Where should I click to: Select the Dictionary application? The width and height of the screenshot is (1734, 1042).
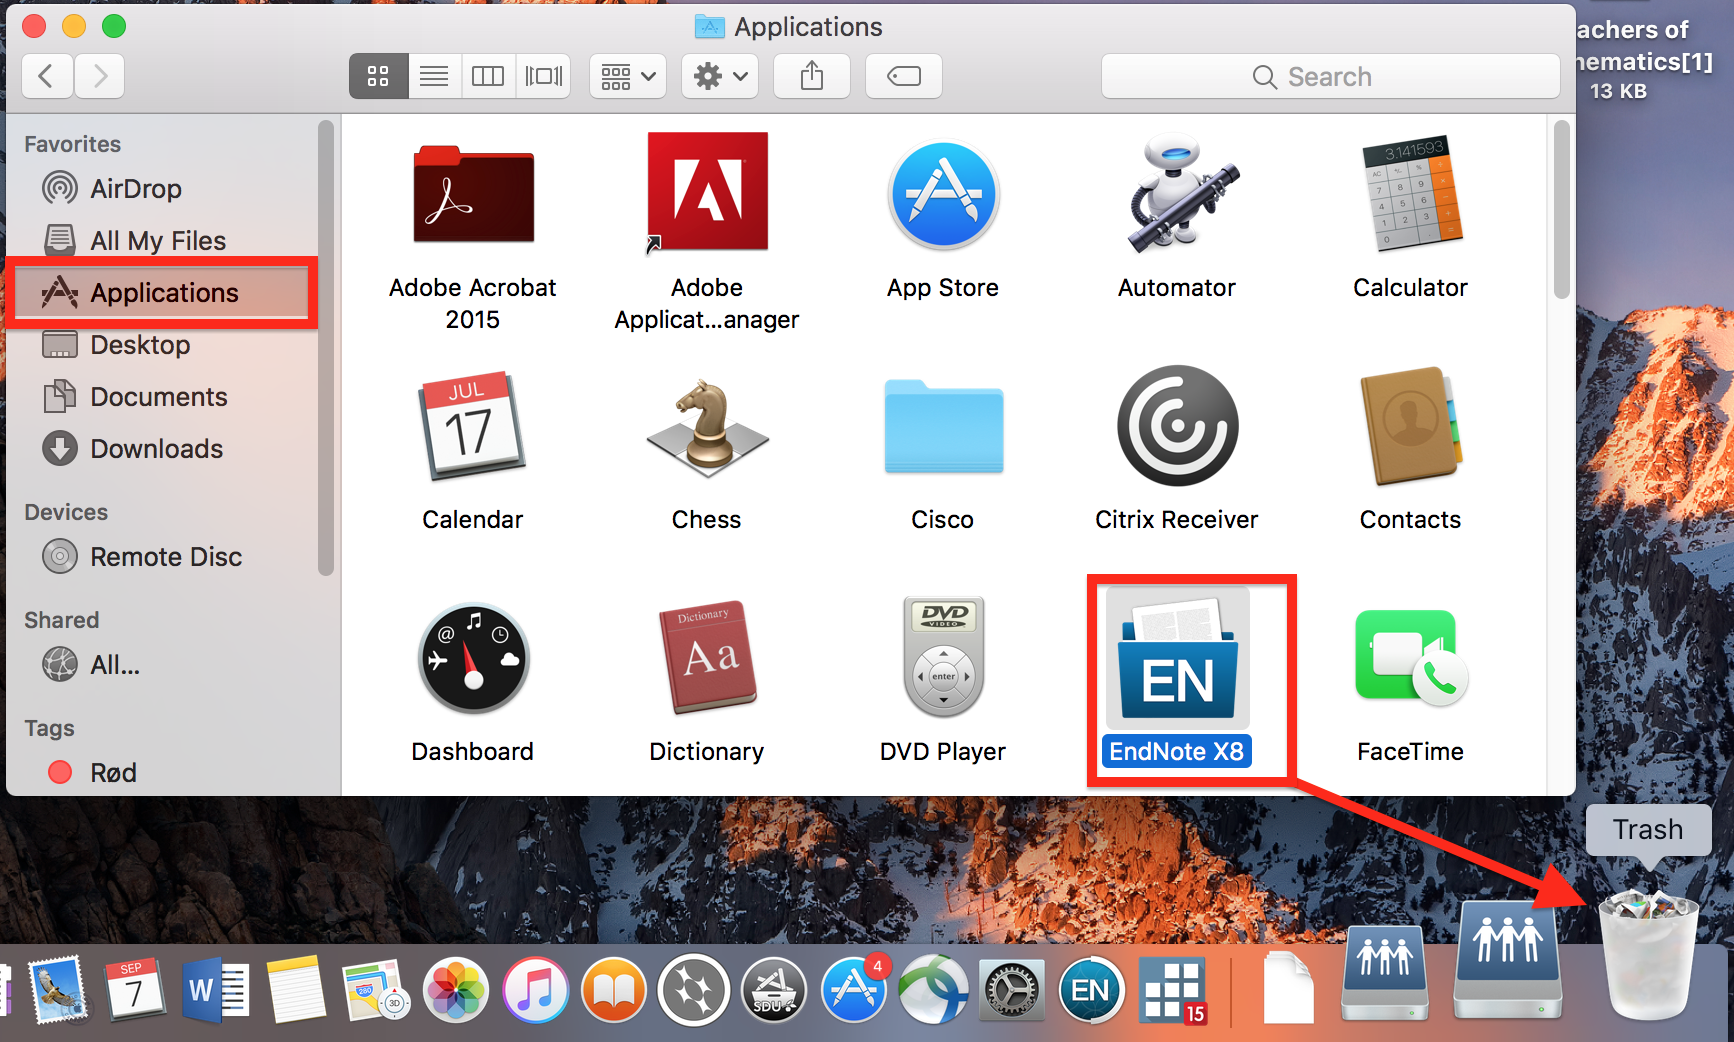(x=707, y=658)
